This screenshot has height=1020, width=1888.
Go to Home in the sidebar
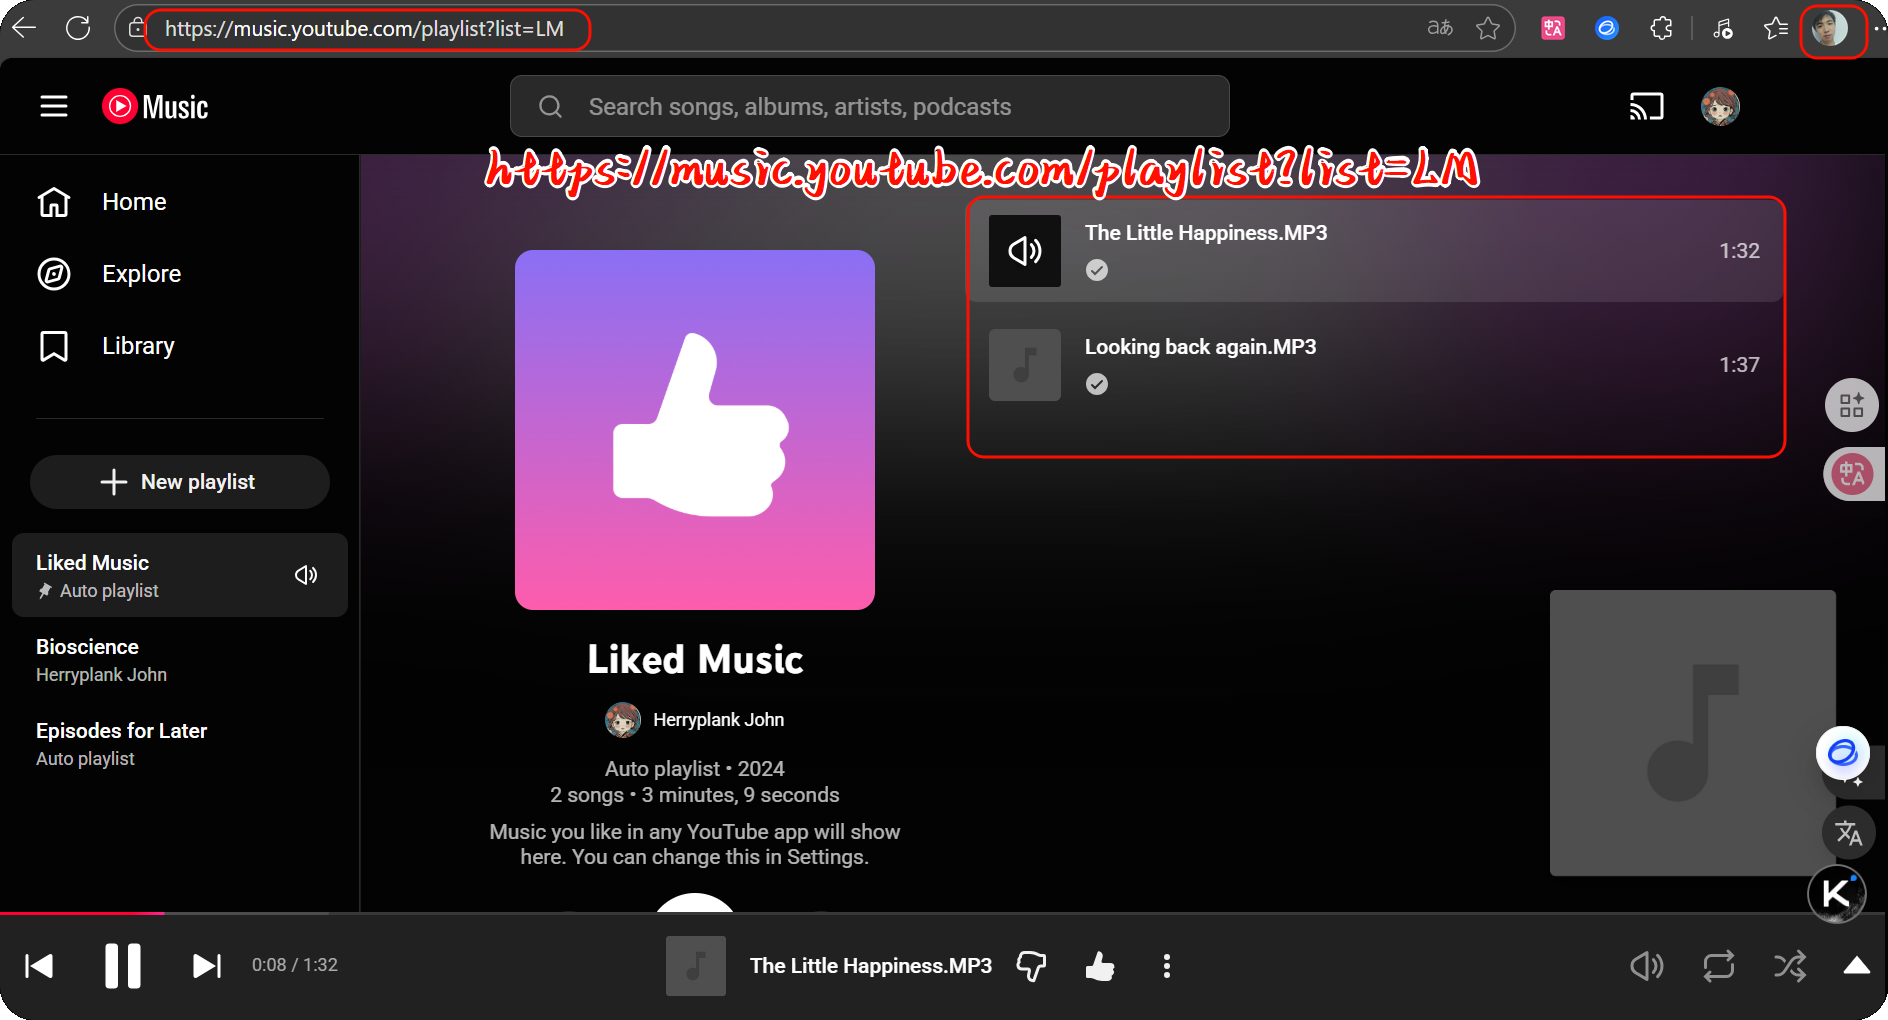(x=180, y=202)
